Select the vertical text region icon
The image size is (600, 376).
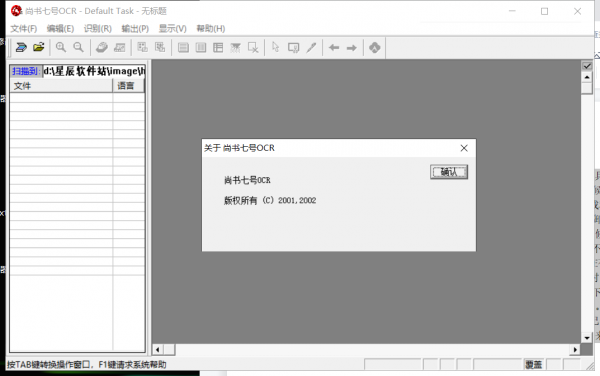(201, 47)
